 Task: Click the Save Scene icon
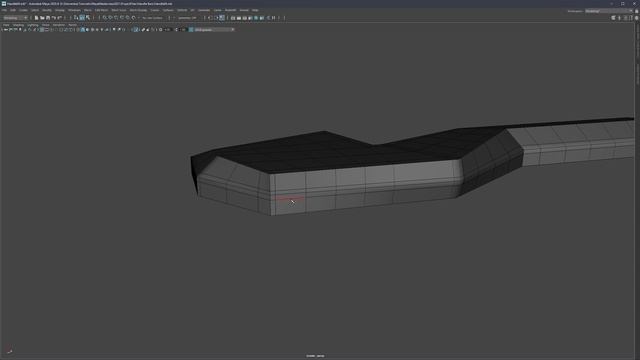(48, 18)
